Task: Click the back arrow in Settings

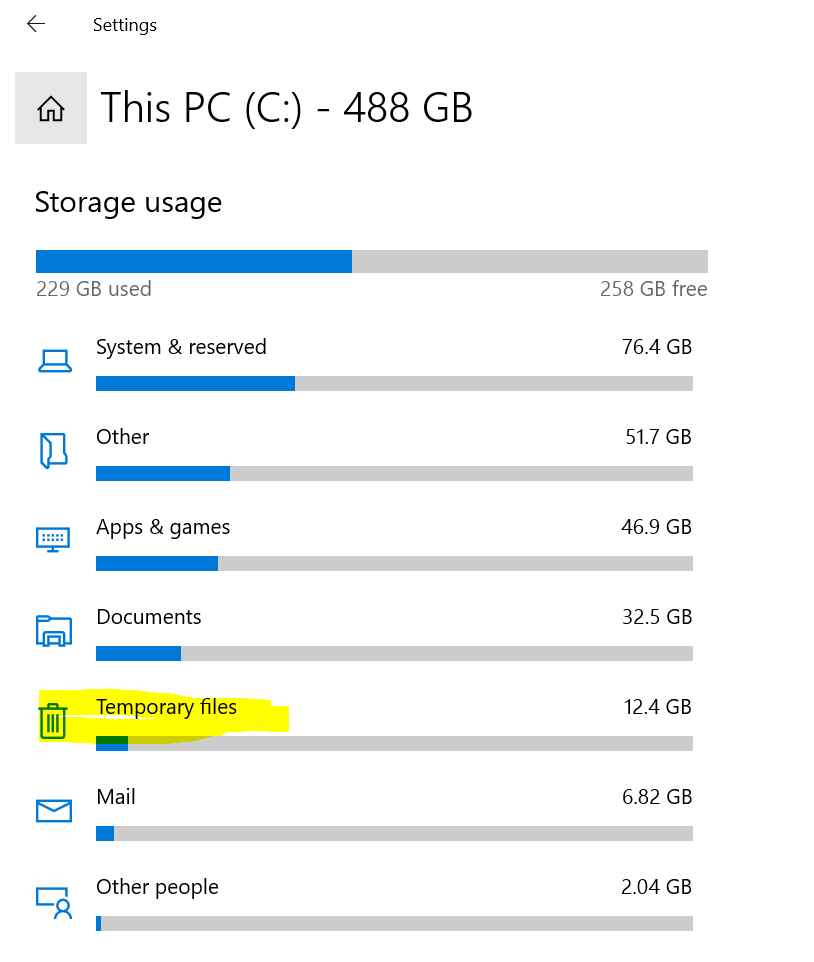Action: [36, 24]
